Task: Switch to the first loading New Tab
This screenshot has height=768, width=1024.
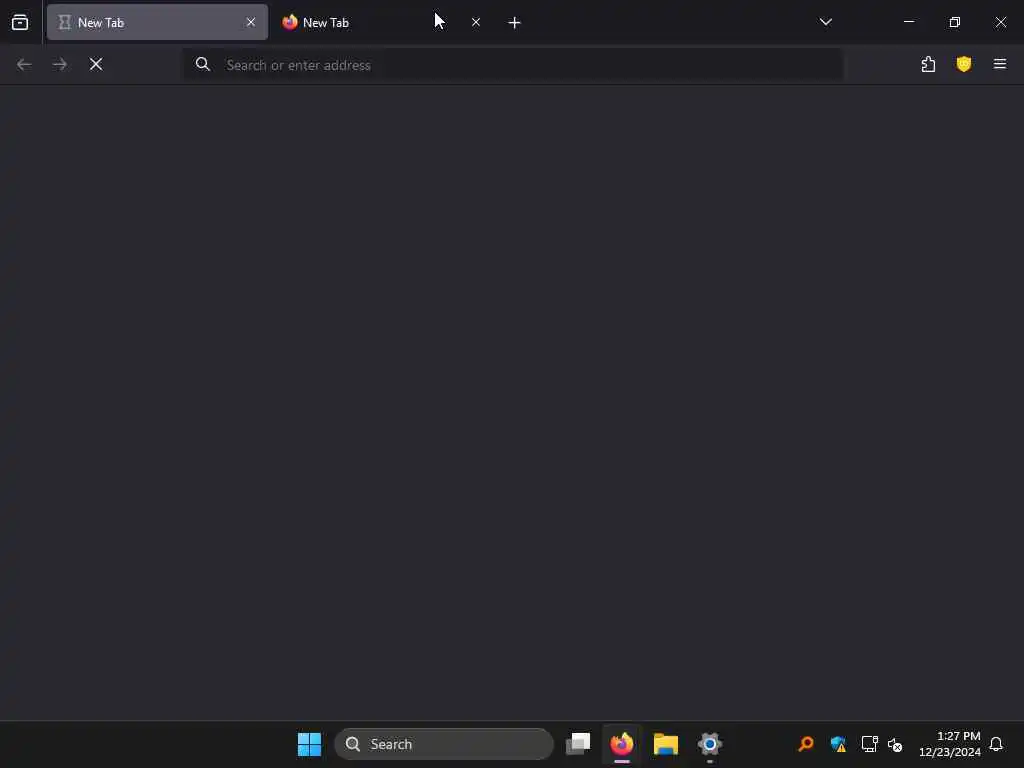Action: [x=157, y=22]
